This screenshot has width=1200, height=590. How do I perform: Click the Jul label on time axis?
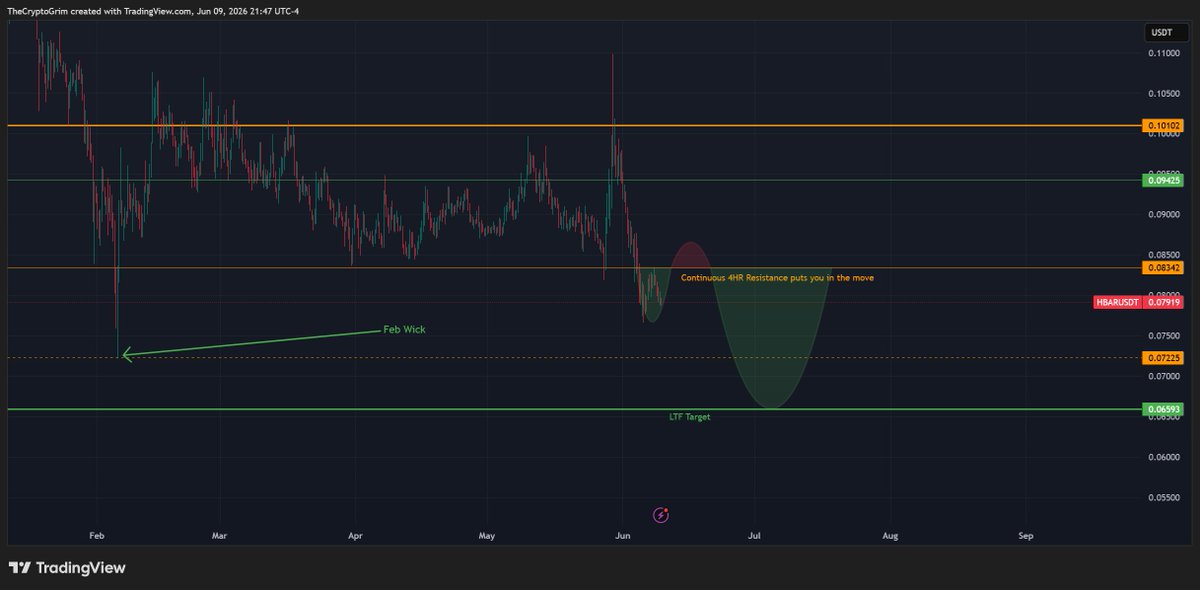click(x=755, y=536)
